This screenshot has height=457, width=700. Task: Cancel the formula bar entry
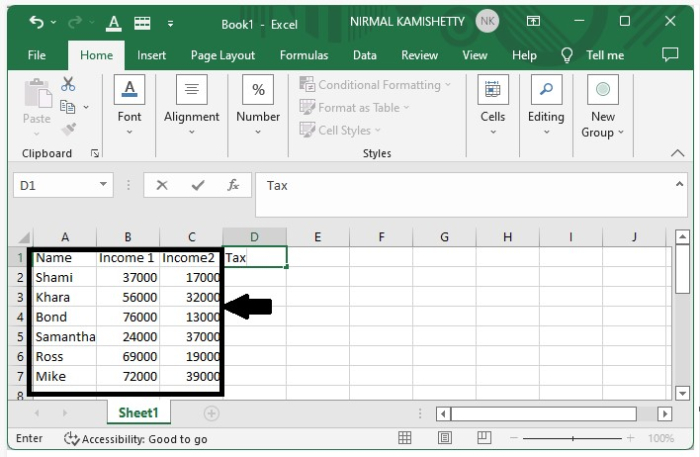click(x=162, y=185)
